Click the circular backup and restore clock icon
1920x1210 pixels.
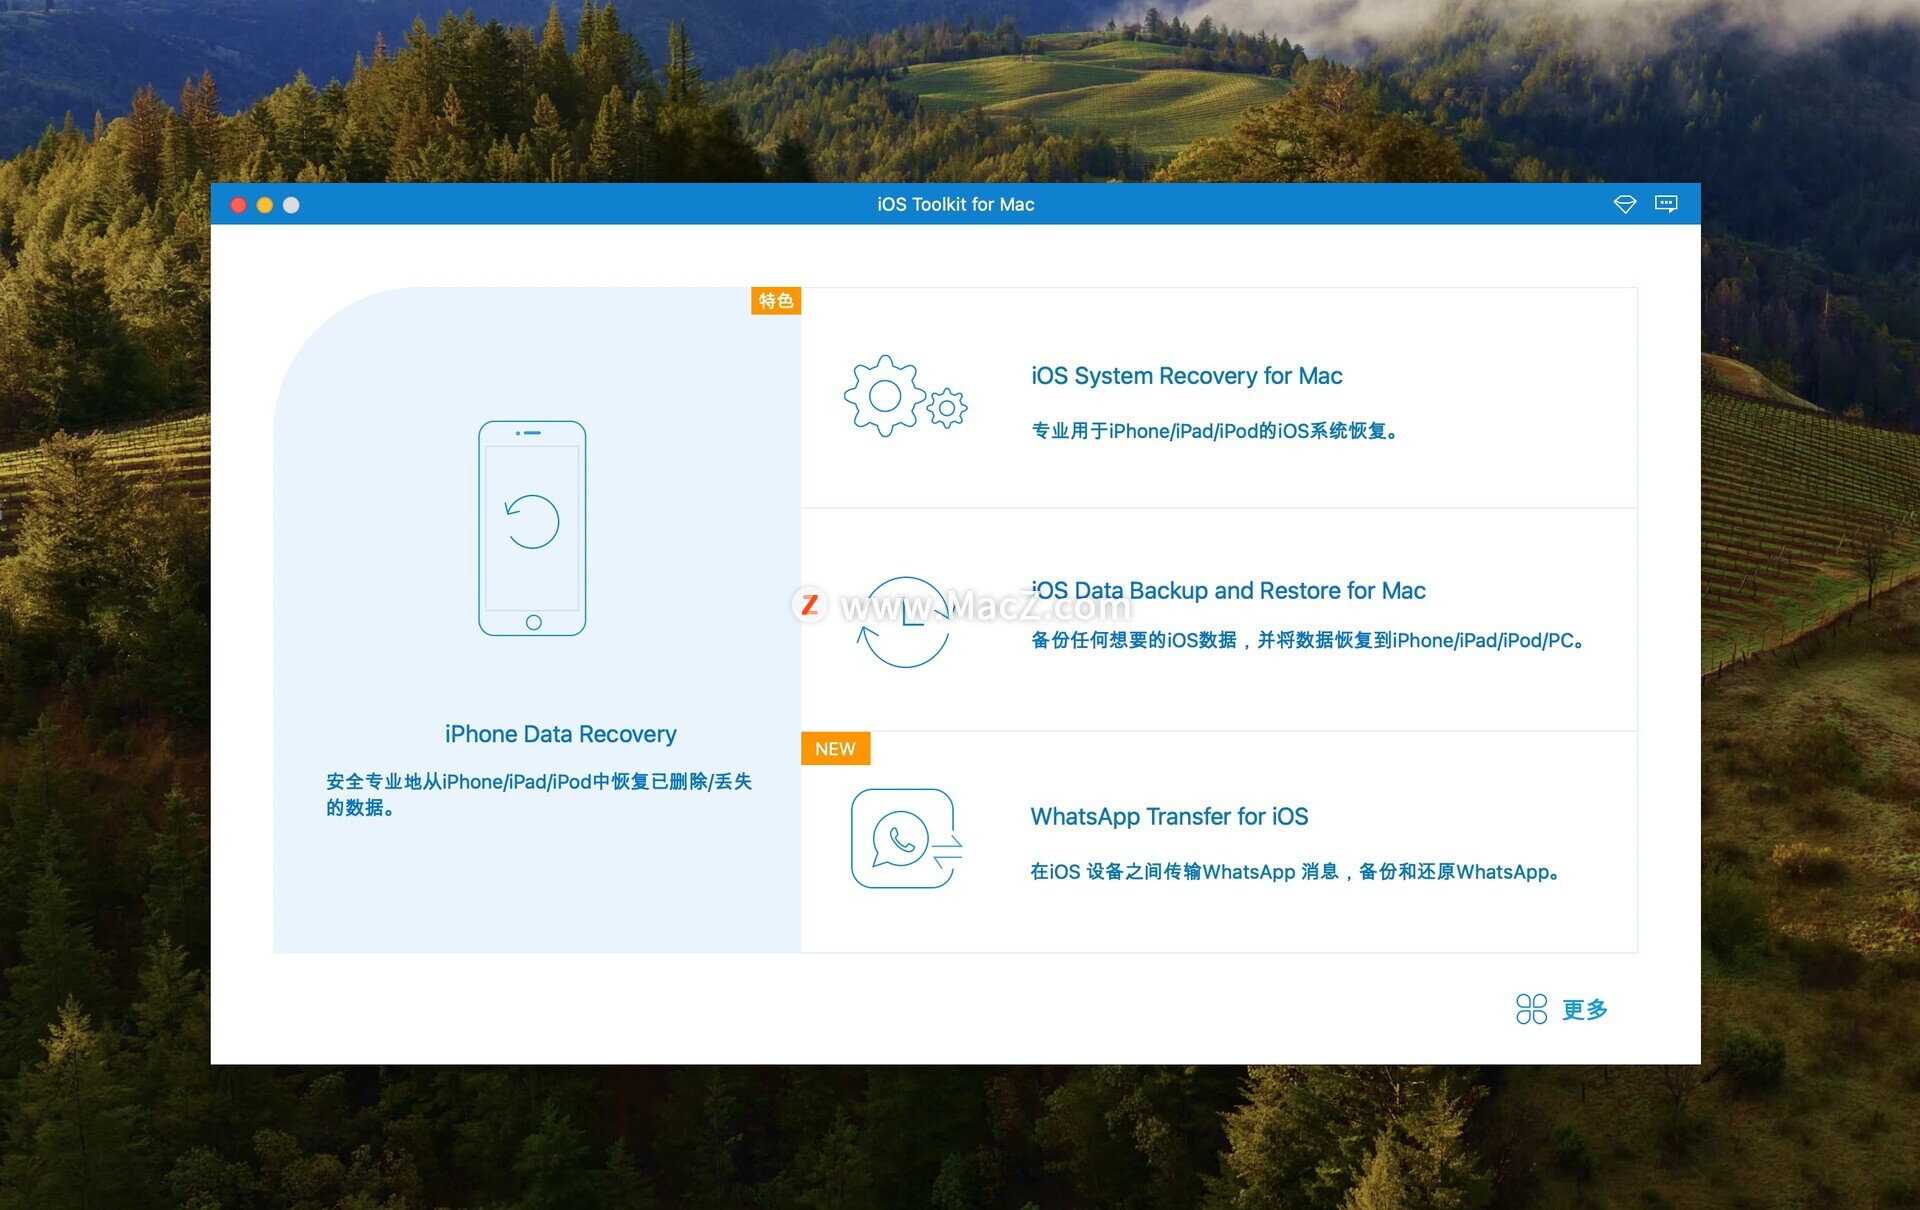904,622
